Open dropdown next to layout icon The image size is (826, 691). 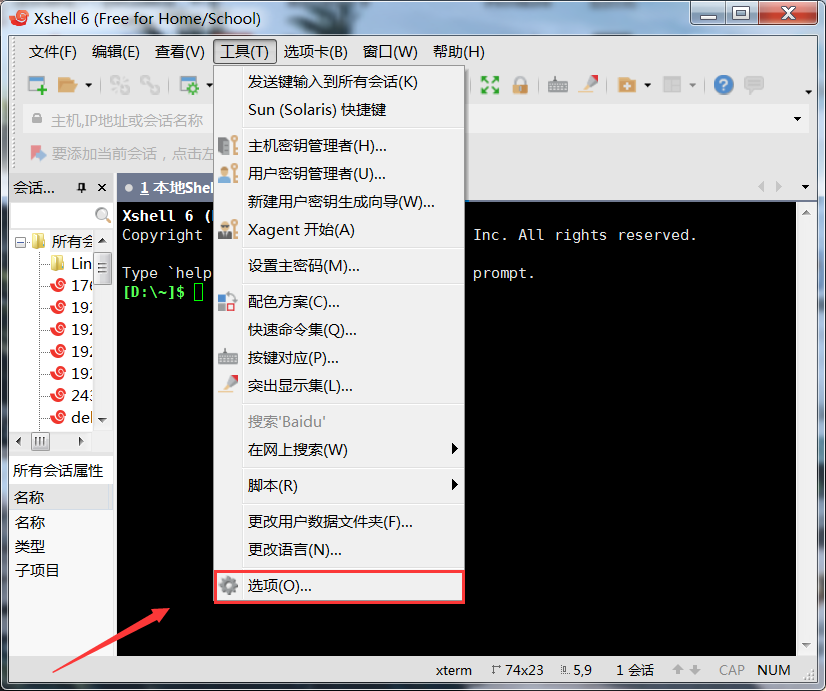(693, 85)
